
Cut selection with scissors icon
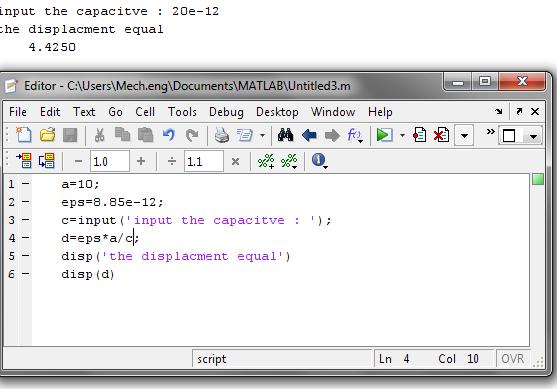(99, 135)
